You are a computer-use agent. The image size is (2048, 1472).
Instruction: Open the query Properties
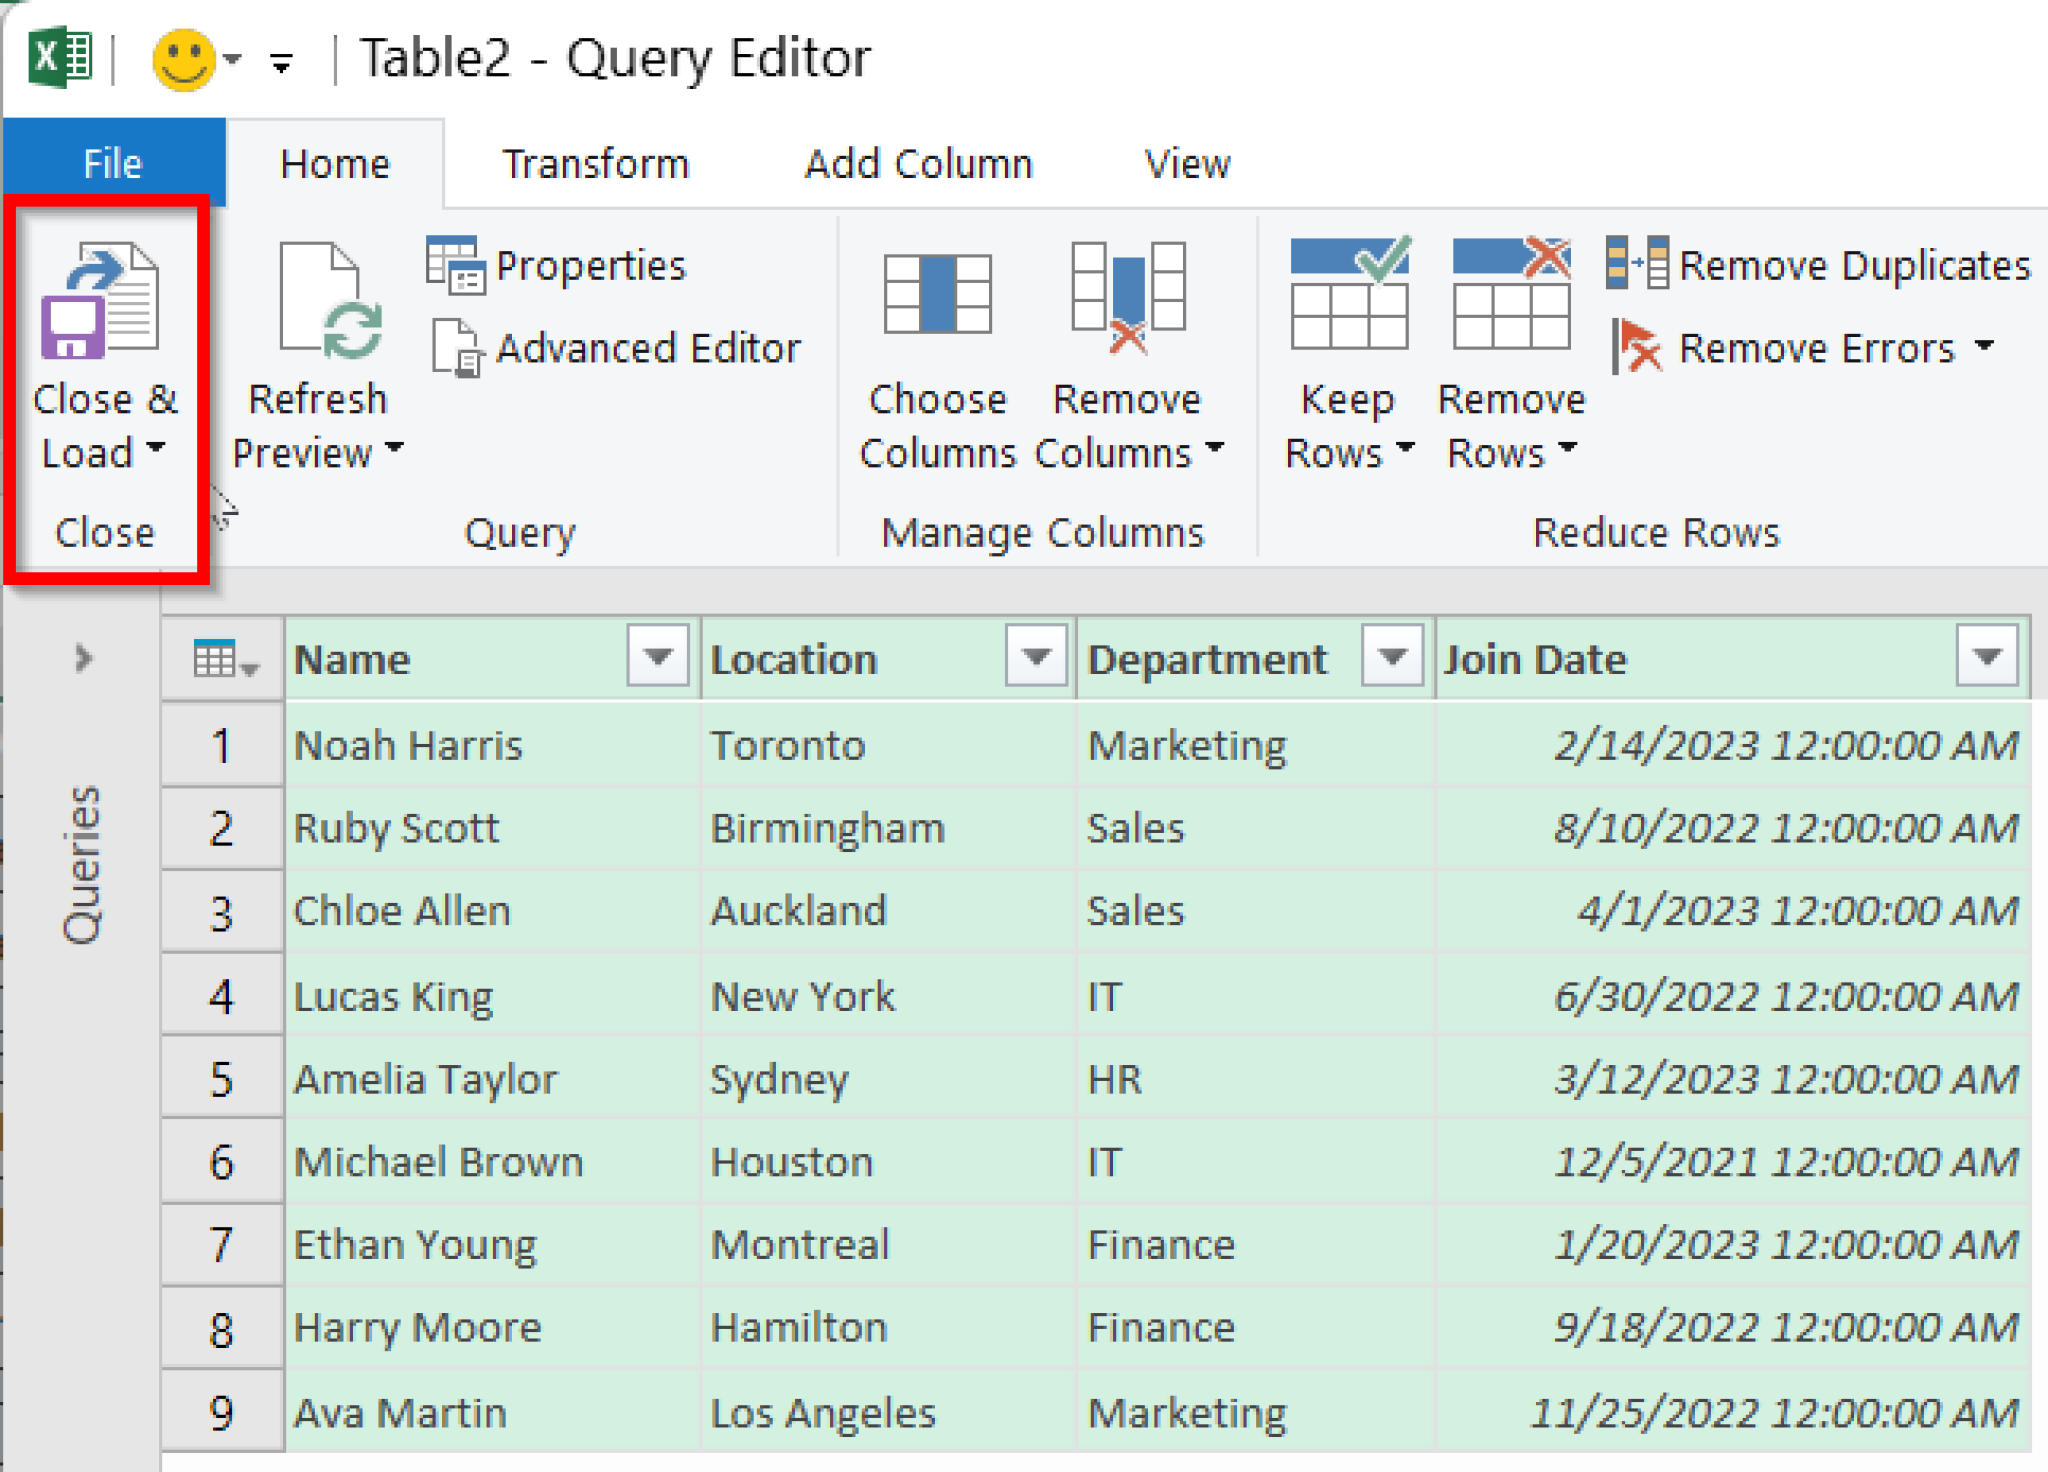[x=560, y=264]
